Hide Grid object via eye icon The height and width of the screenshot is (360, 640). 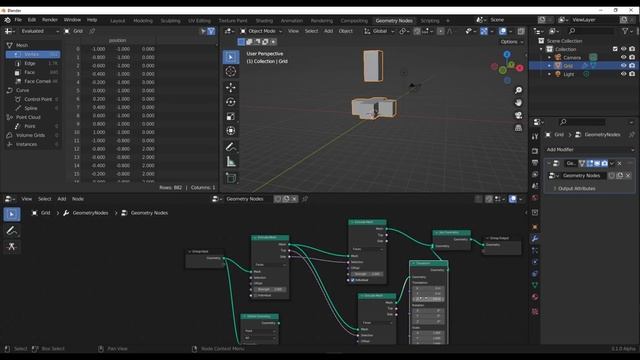623,65
